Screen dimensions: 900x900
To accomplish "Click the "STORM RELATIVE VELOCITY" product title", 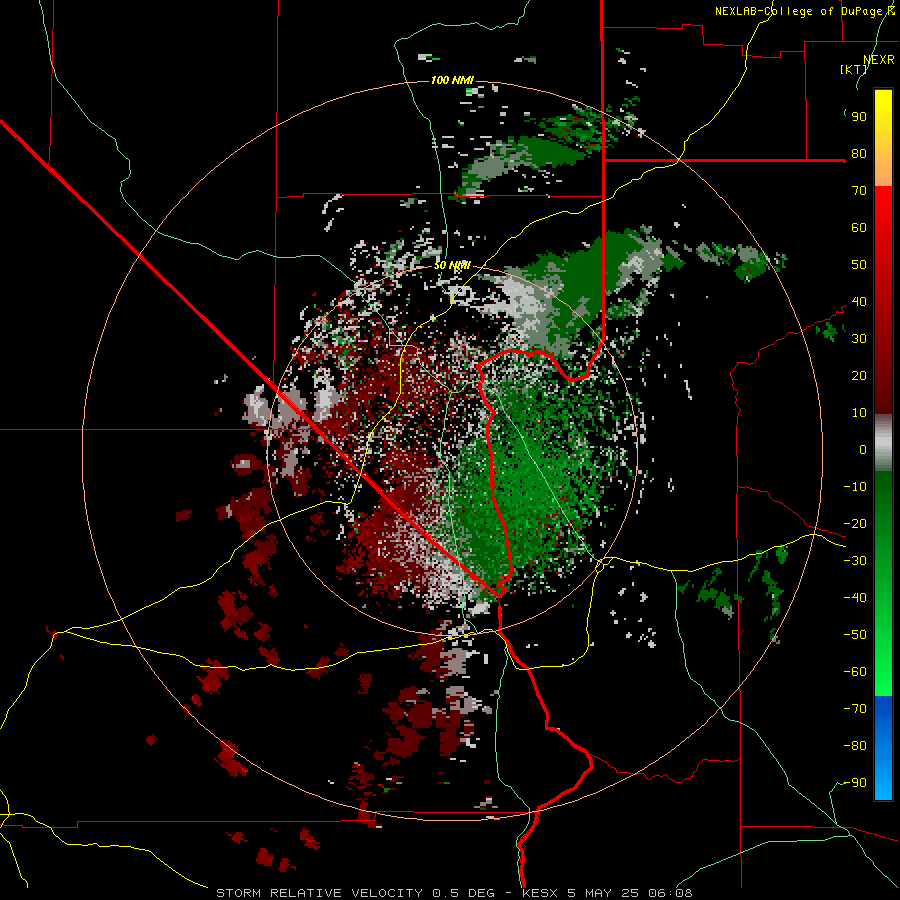I will pos(319,893).
